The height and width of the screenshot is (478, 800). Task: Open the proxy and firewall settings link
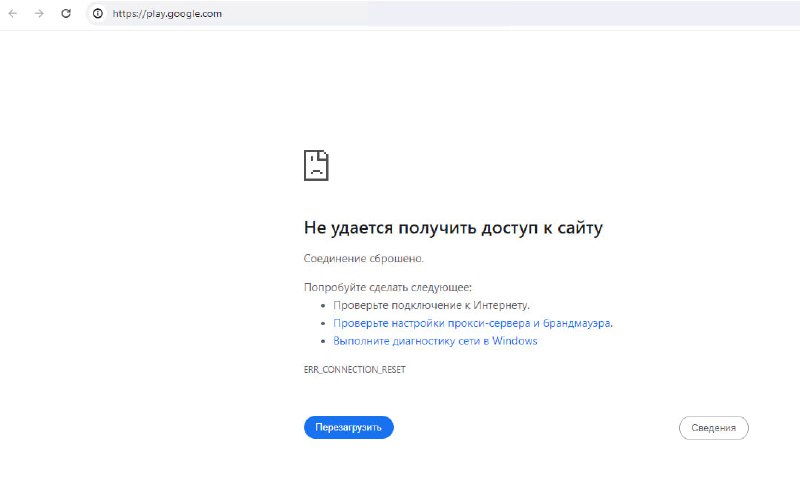pyautogui.click(x=472, y=323)
